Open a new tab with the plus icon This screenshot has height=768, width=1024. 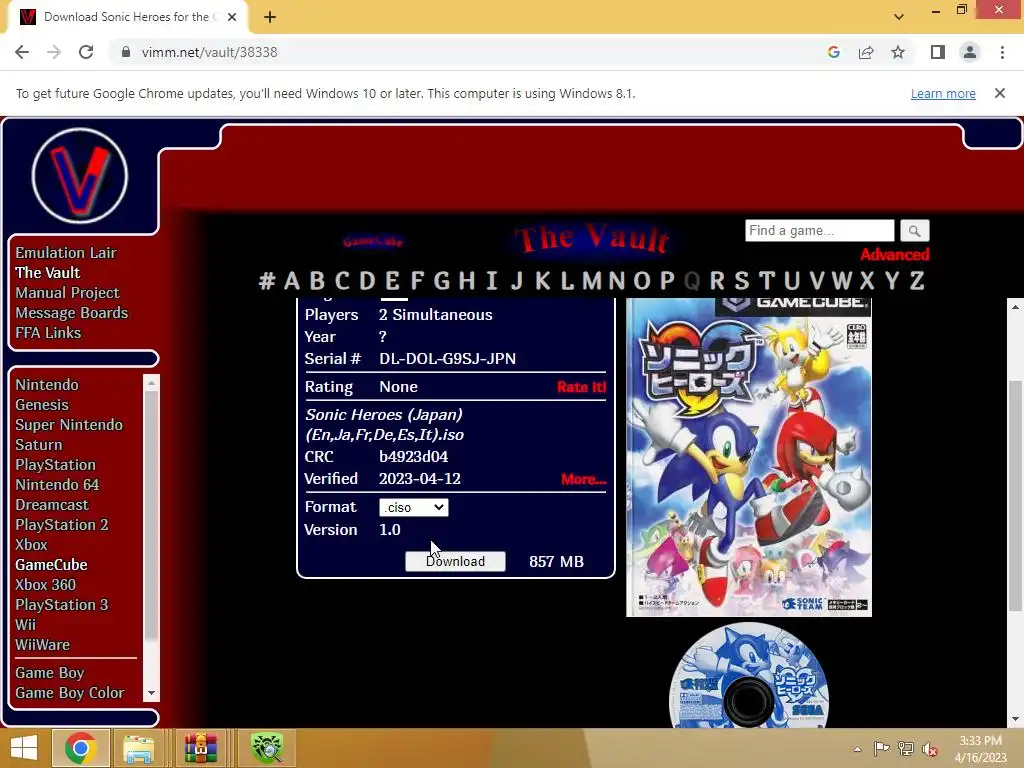click(270, 17)
